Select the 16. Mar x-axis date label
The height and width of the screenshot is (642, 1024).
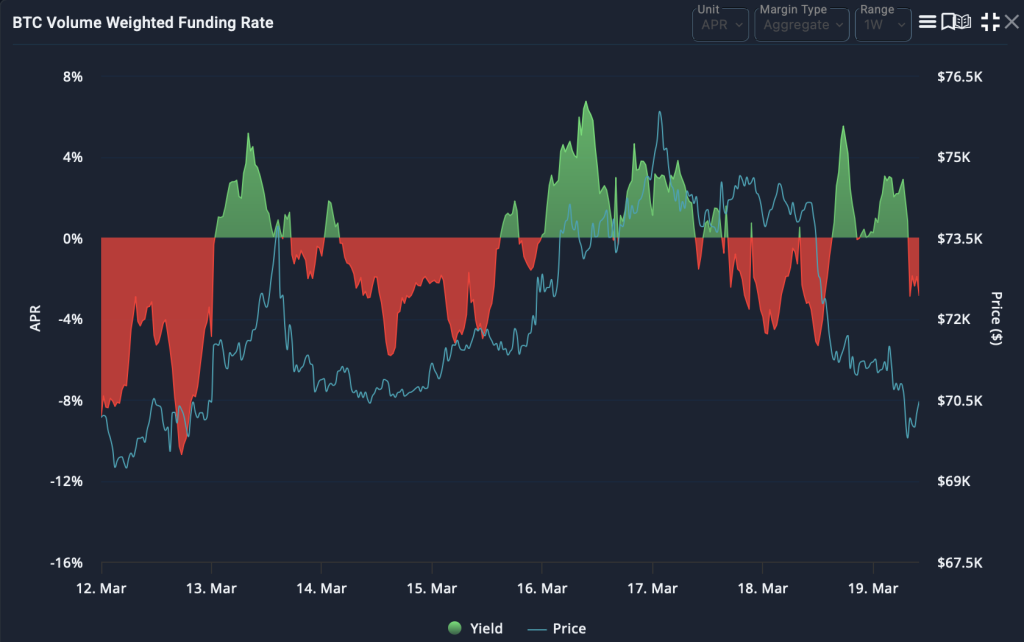tap(541, 589)
